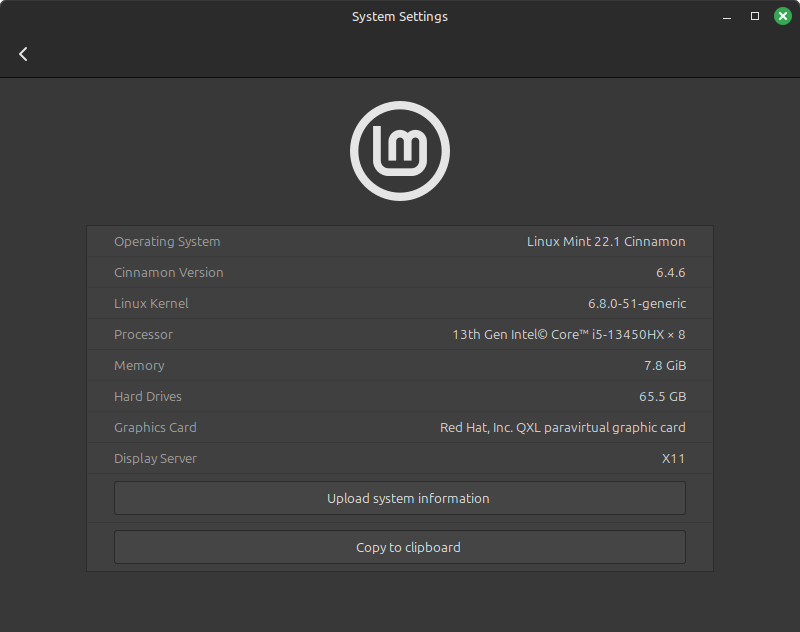Image resolution: width=800 pixels, height=632 pixels.
Task: Click the System Settings window title
Action: (x=400, y=16)
